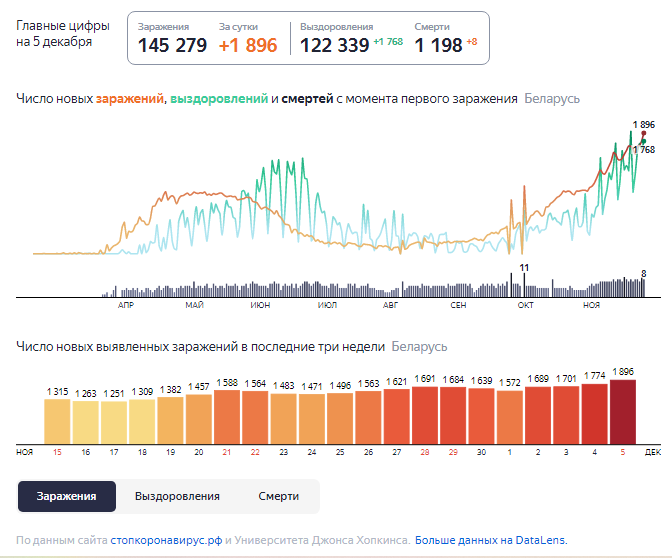Click the orange заражений legend word

click(131, 99)
